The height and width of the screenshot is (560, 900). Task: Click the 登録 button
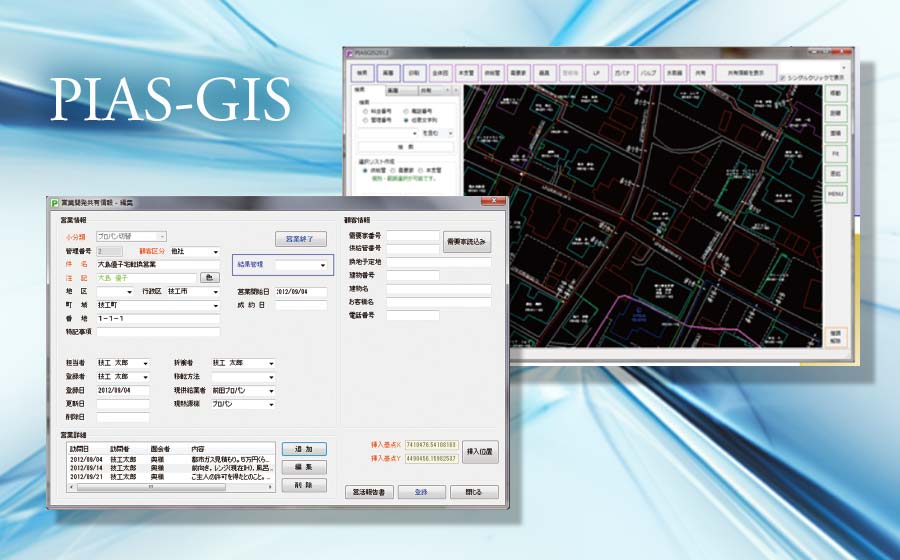(421, 492)
